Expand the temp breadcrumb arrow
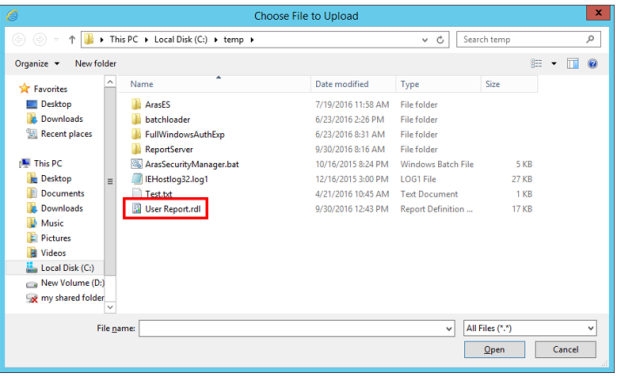This screenshot has height=377, width=617. tap(252, 40)
